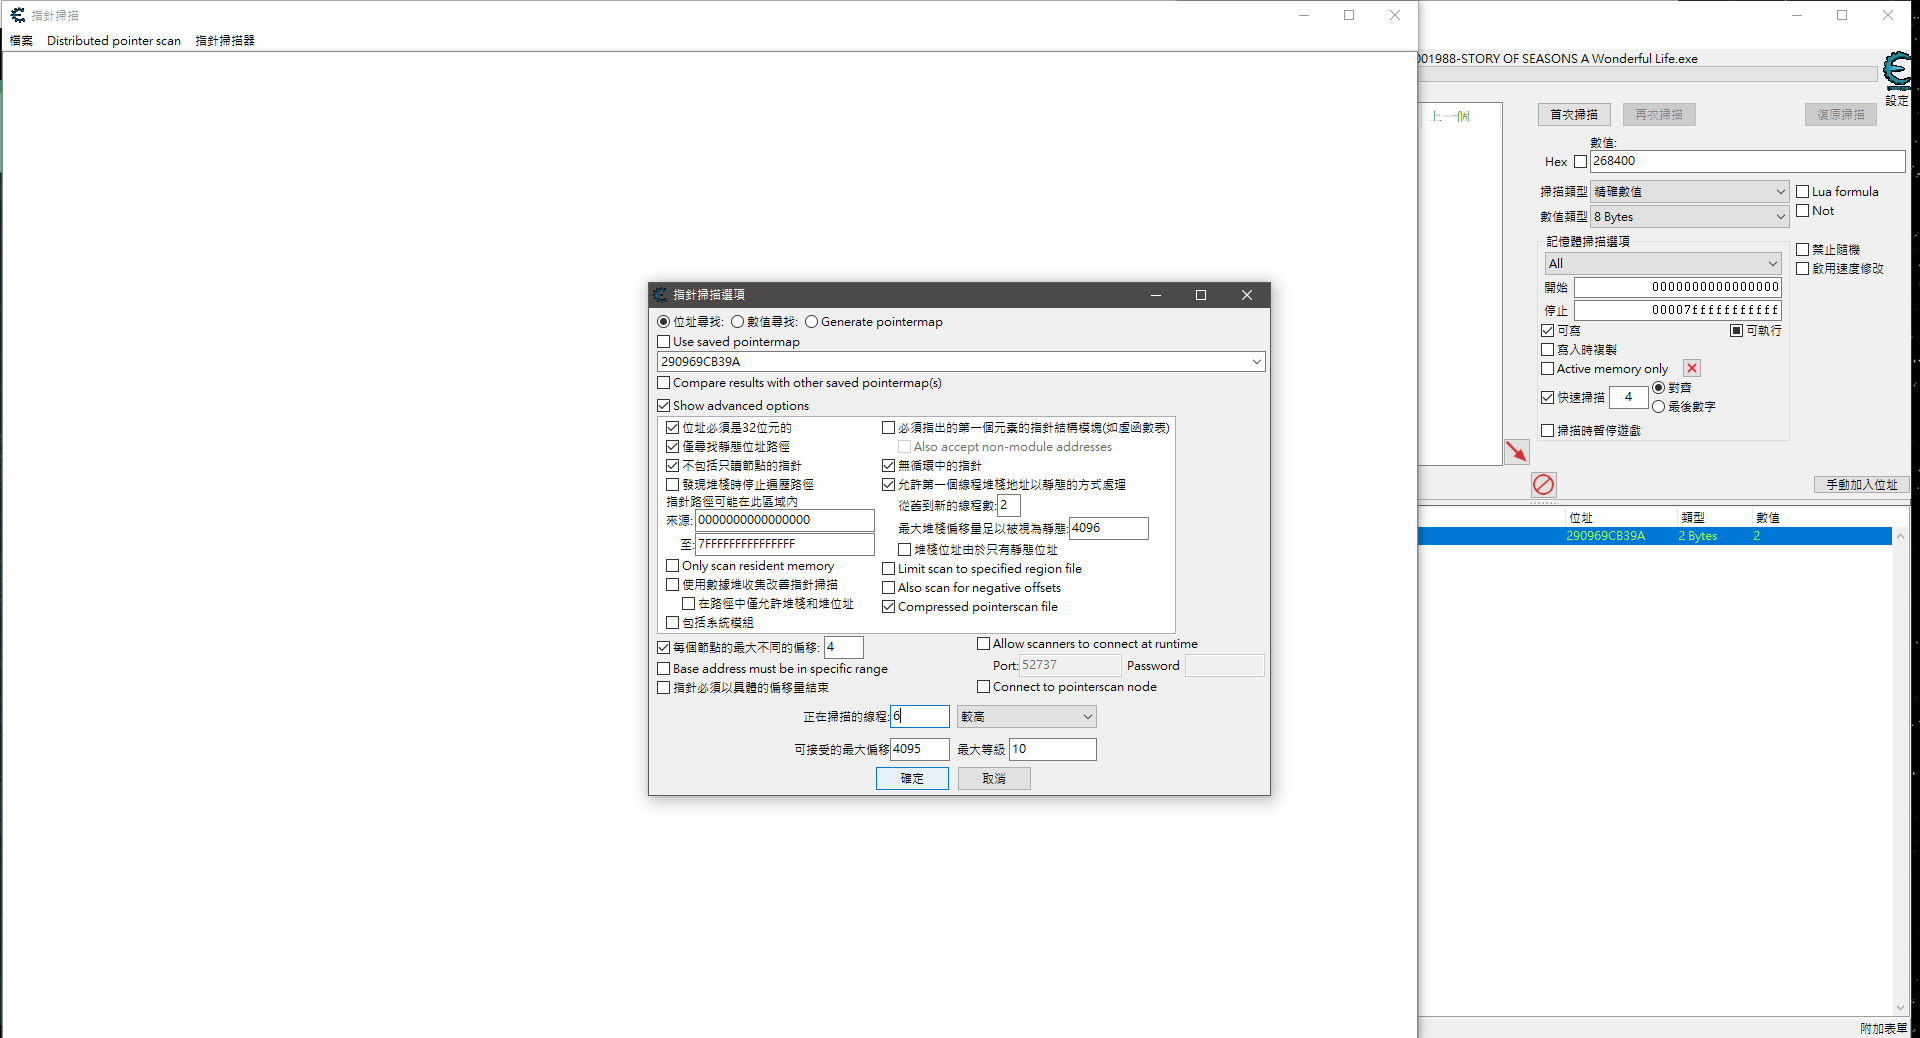Viewport: 1920px width, 1038px height.
Task: Click the red circle clear-list icon
Action: pos(1543,485)
